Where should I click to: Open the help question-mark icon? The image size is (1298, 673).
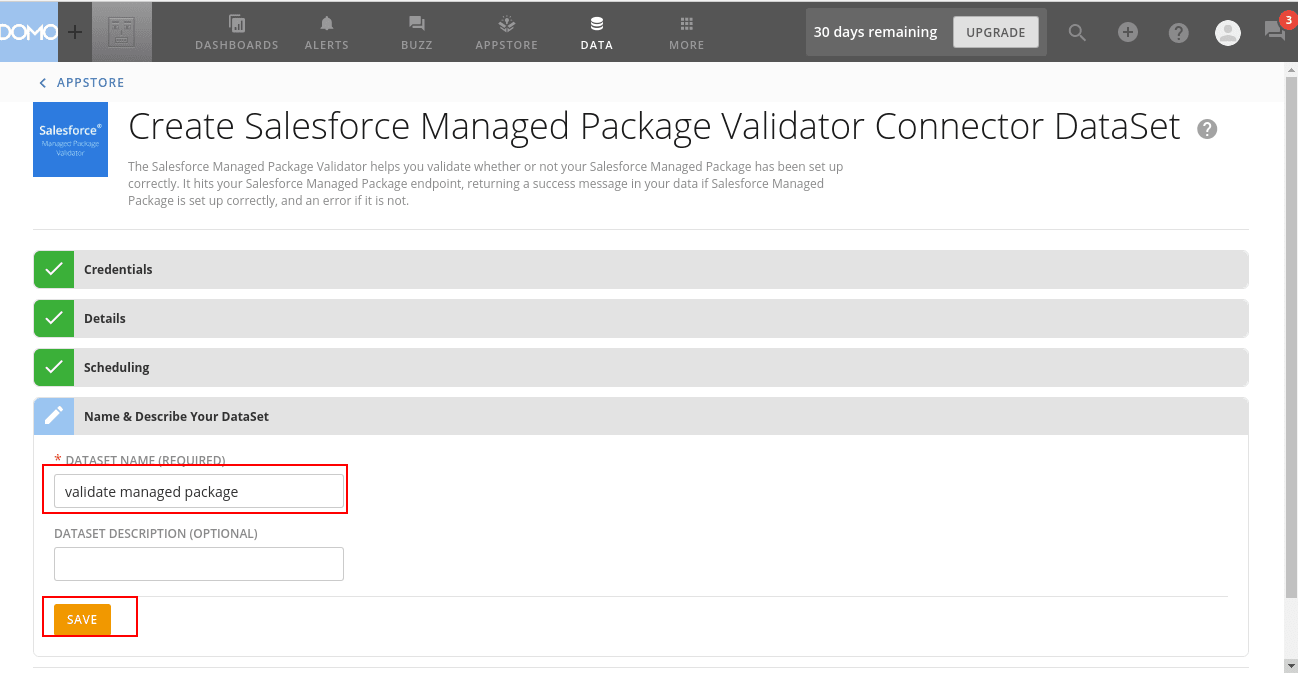tap(1178, 32)
